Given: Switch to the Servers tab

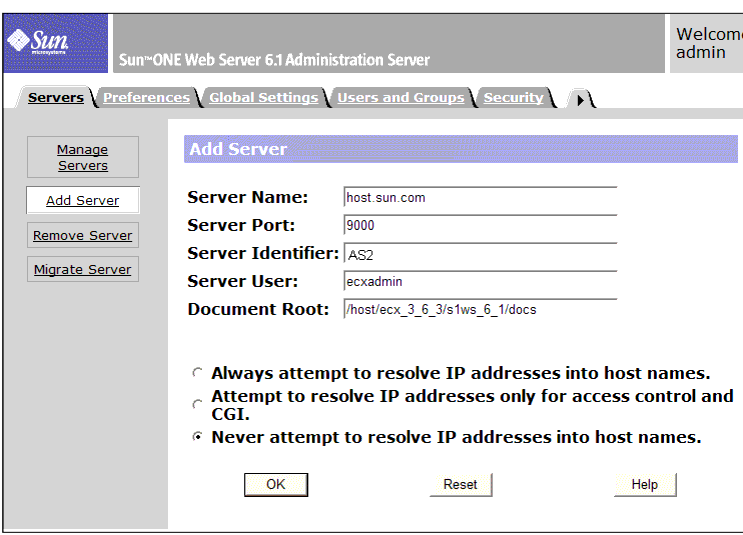Looking at the screenshot, I should (x=56, y=98).
